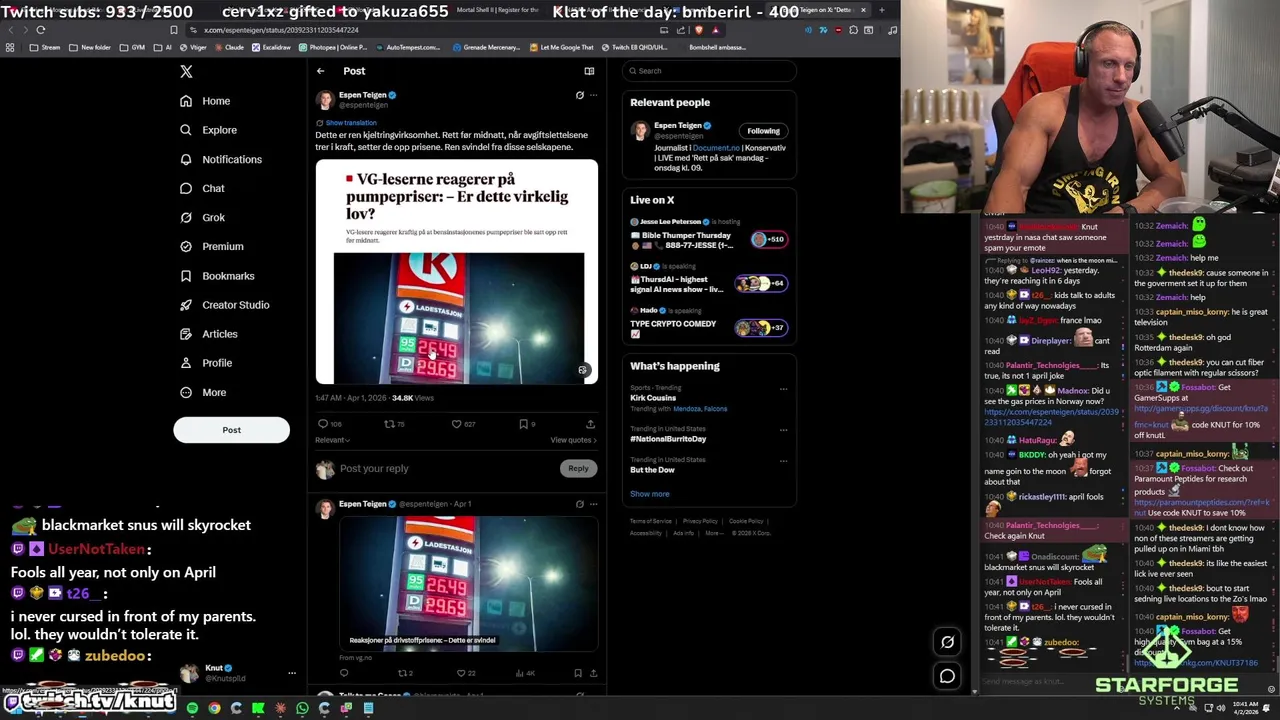Click the Grok floating button
The width and height of the screenshot is (1280, 720).
pos(947,642)
